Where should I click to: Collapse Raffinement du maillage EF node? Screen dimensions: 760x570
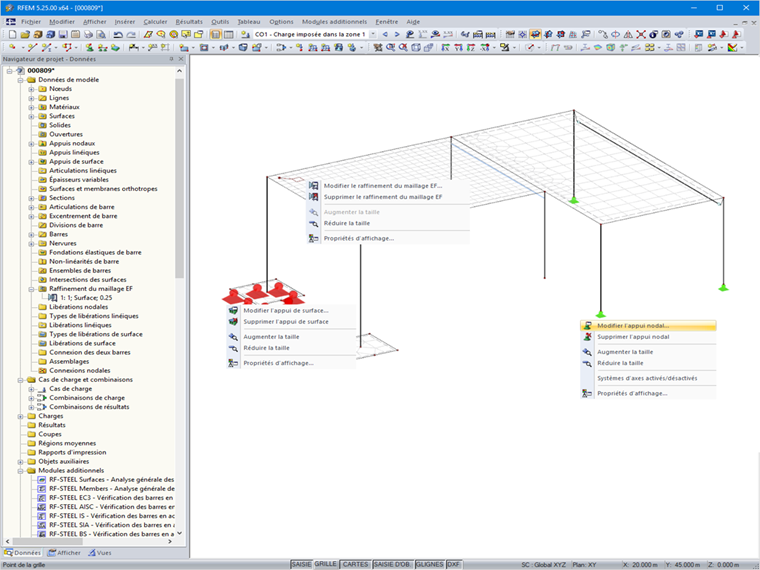(x=31, y=289)
